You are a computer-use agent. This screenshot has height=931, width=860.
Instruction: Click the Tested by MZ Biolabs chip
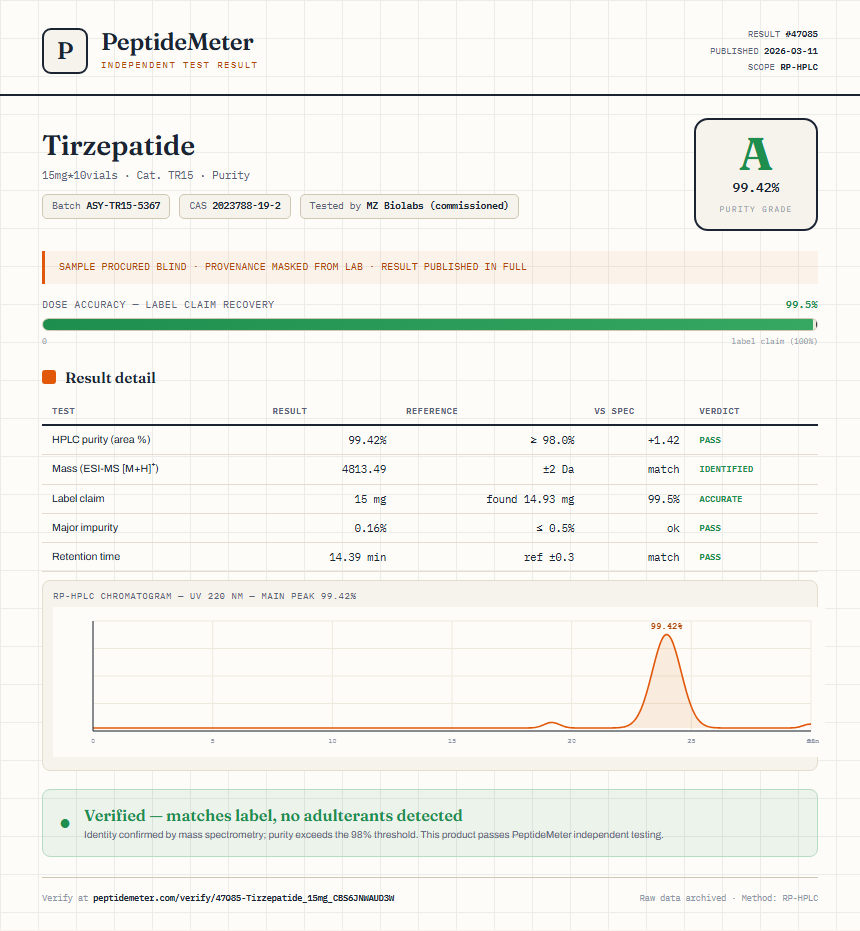click(x=409, y=206)
